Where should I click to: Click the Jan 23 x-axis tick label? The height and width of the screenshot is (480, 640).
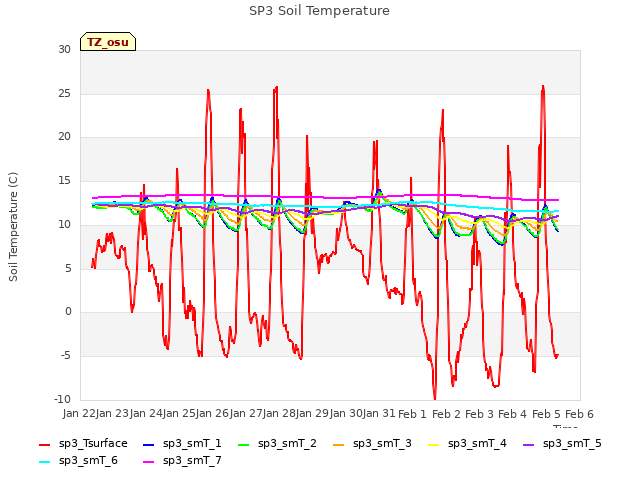[112, 414]
